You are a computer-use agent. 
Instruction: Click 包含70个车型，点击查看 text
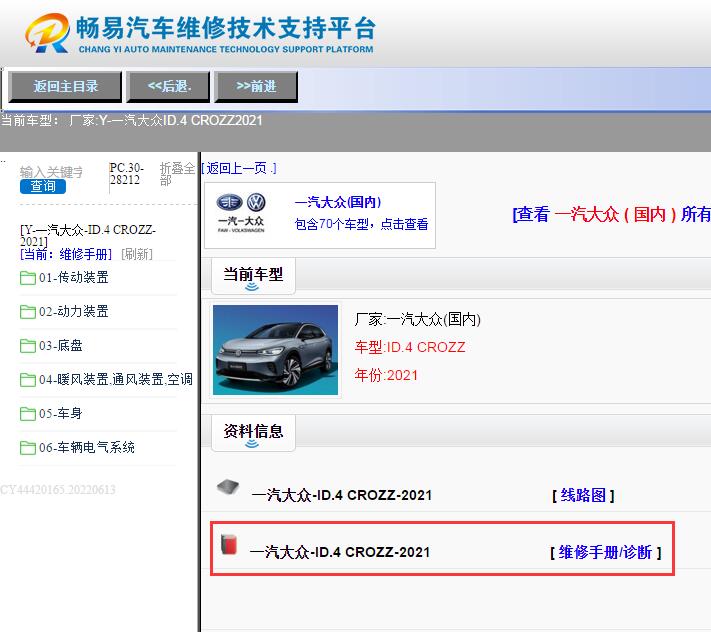click(361, 224)
